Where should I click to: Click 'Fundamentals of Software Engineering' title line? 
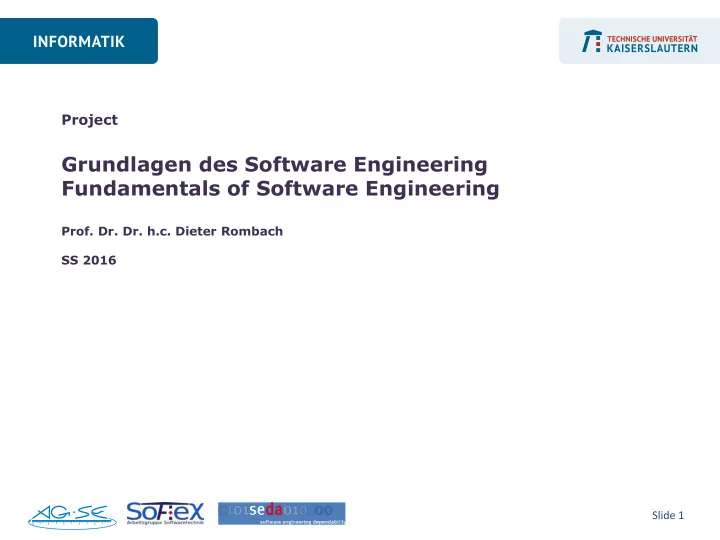click(281, 189)
